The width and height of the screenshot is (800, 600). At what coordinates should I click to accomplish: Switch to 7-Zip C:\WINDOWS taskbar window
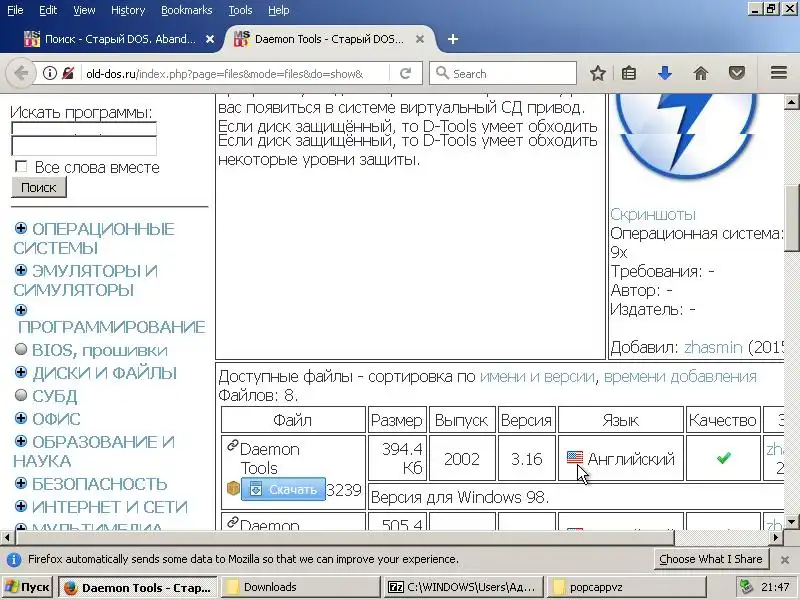[x=463, y=587]
